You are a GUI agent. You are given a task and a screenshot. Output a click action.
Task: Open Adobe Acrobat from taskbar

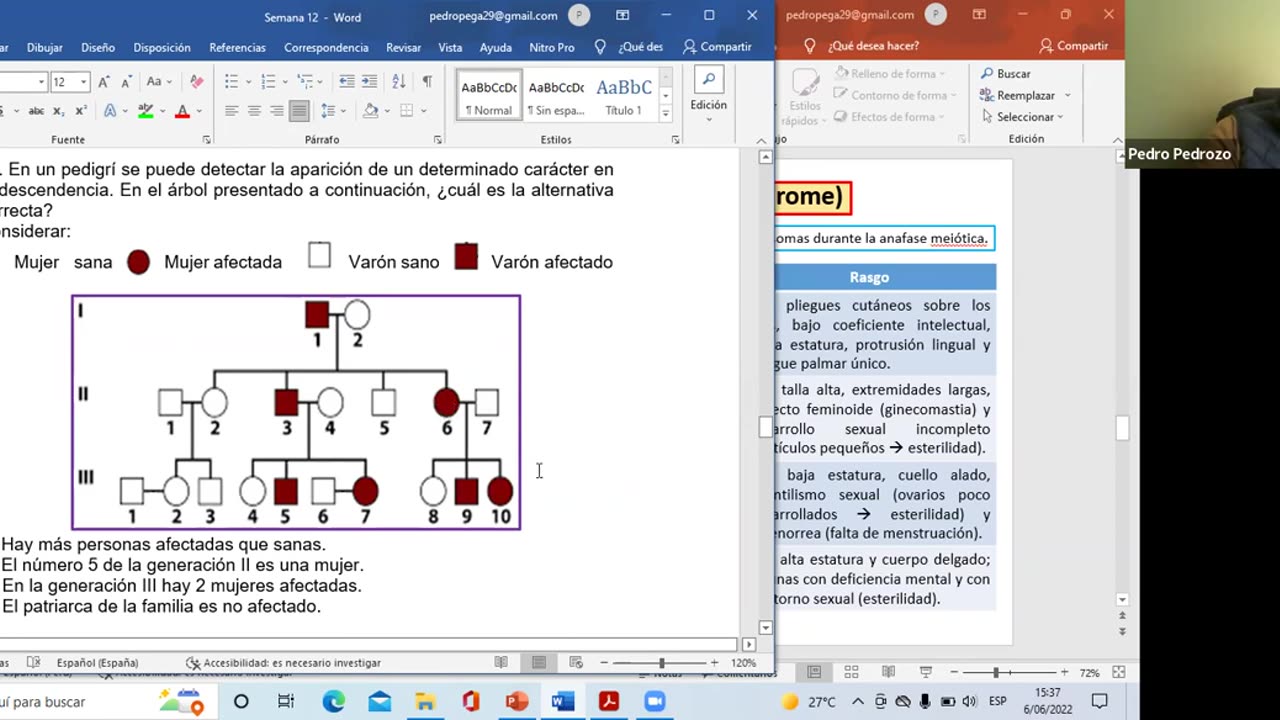tap(609, 701)
